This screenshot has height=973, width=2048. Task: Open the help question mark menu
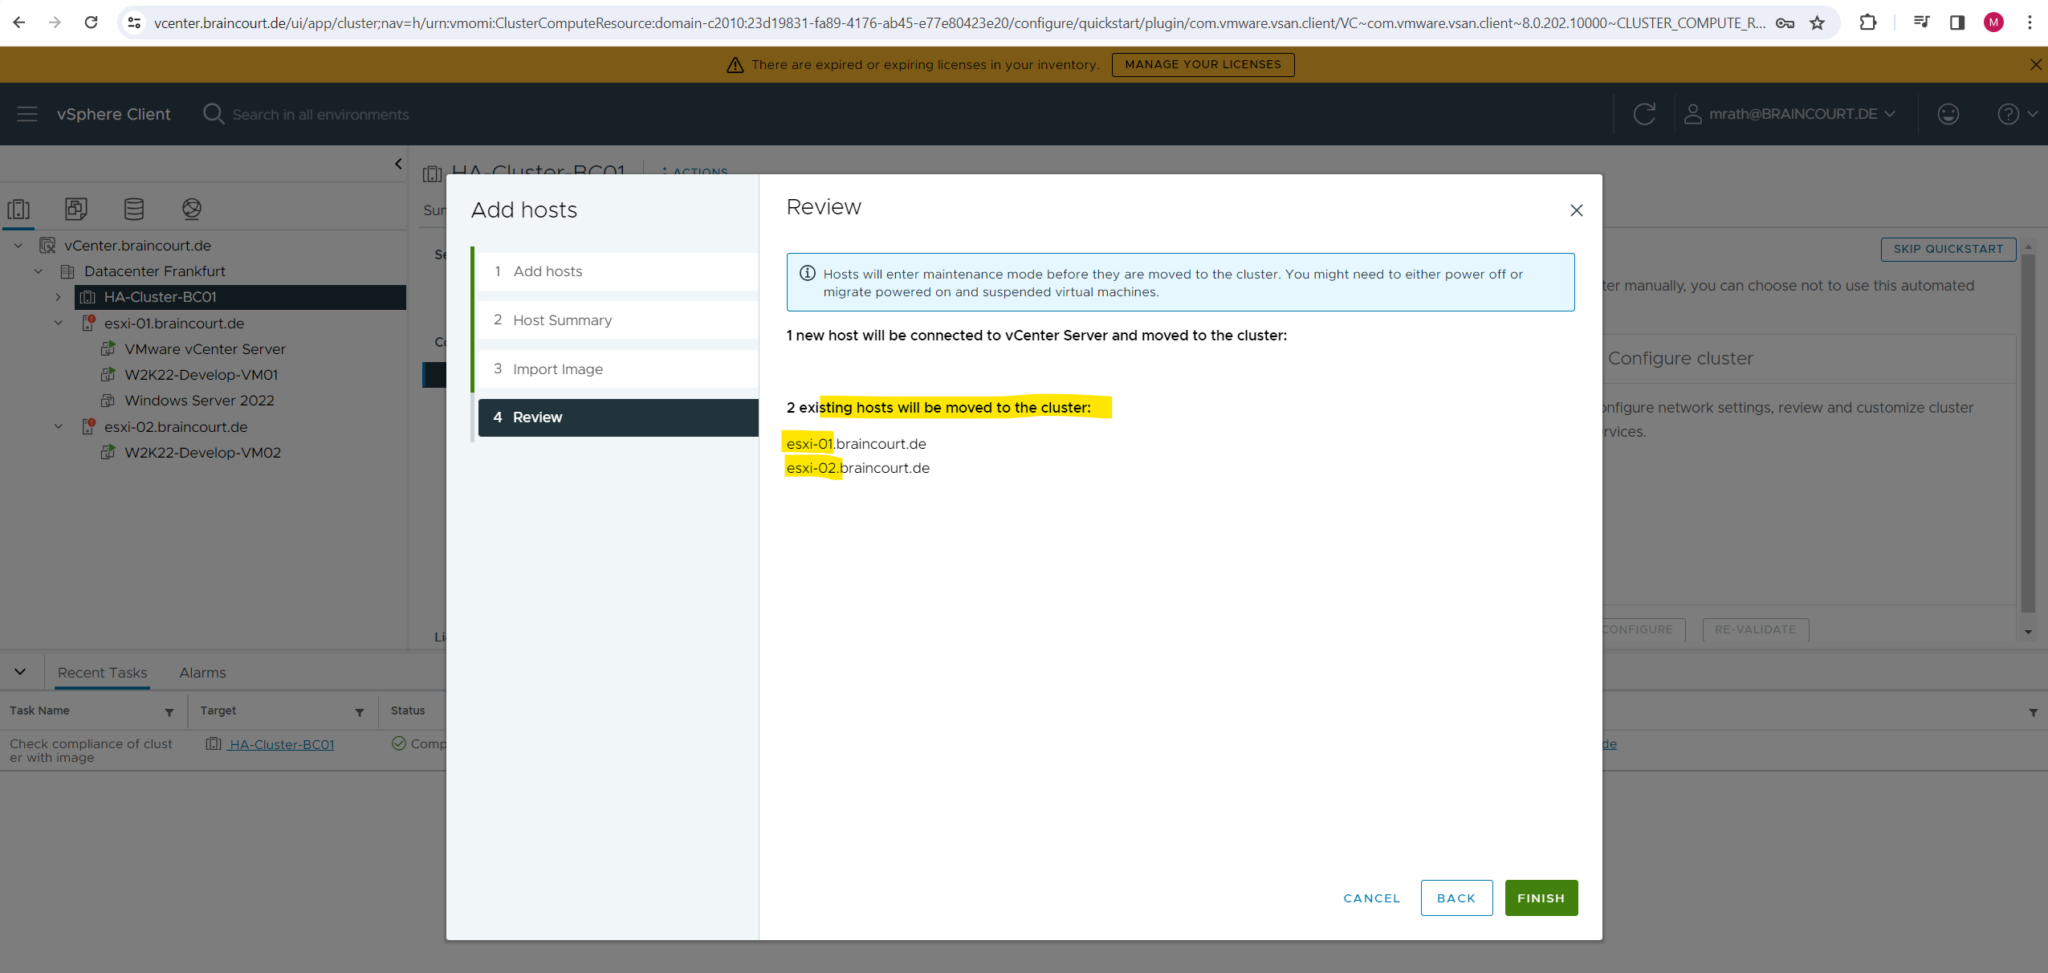click(2016, 114)
